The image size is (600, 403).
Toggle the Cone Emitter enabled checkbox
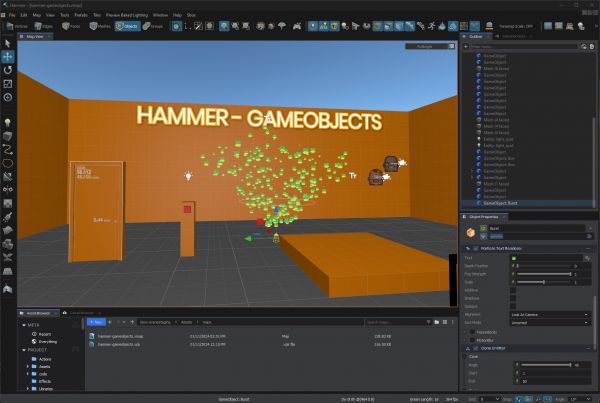476,348
